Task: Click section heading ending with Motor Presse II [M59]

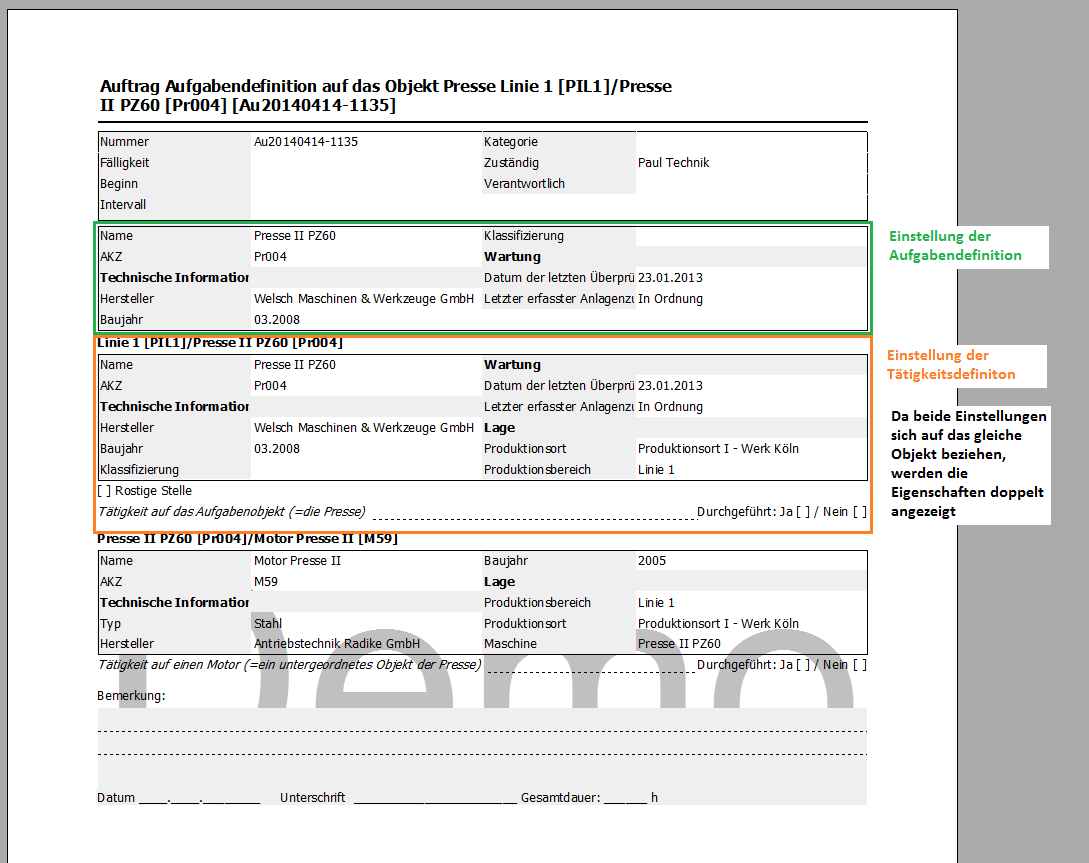Action: coord(247,539)
